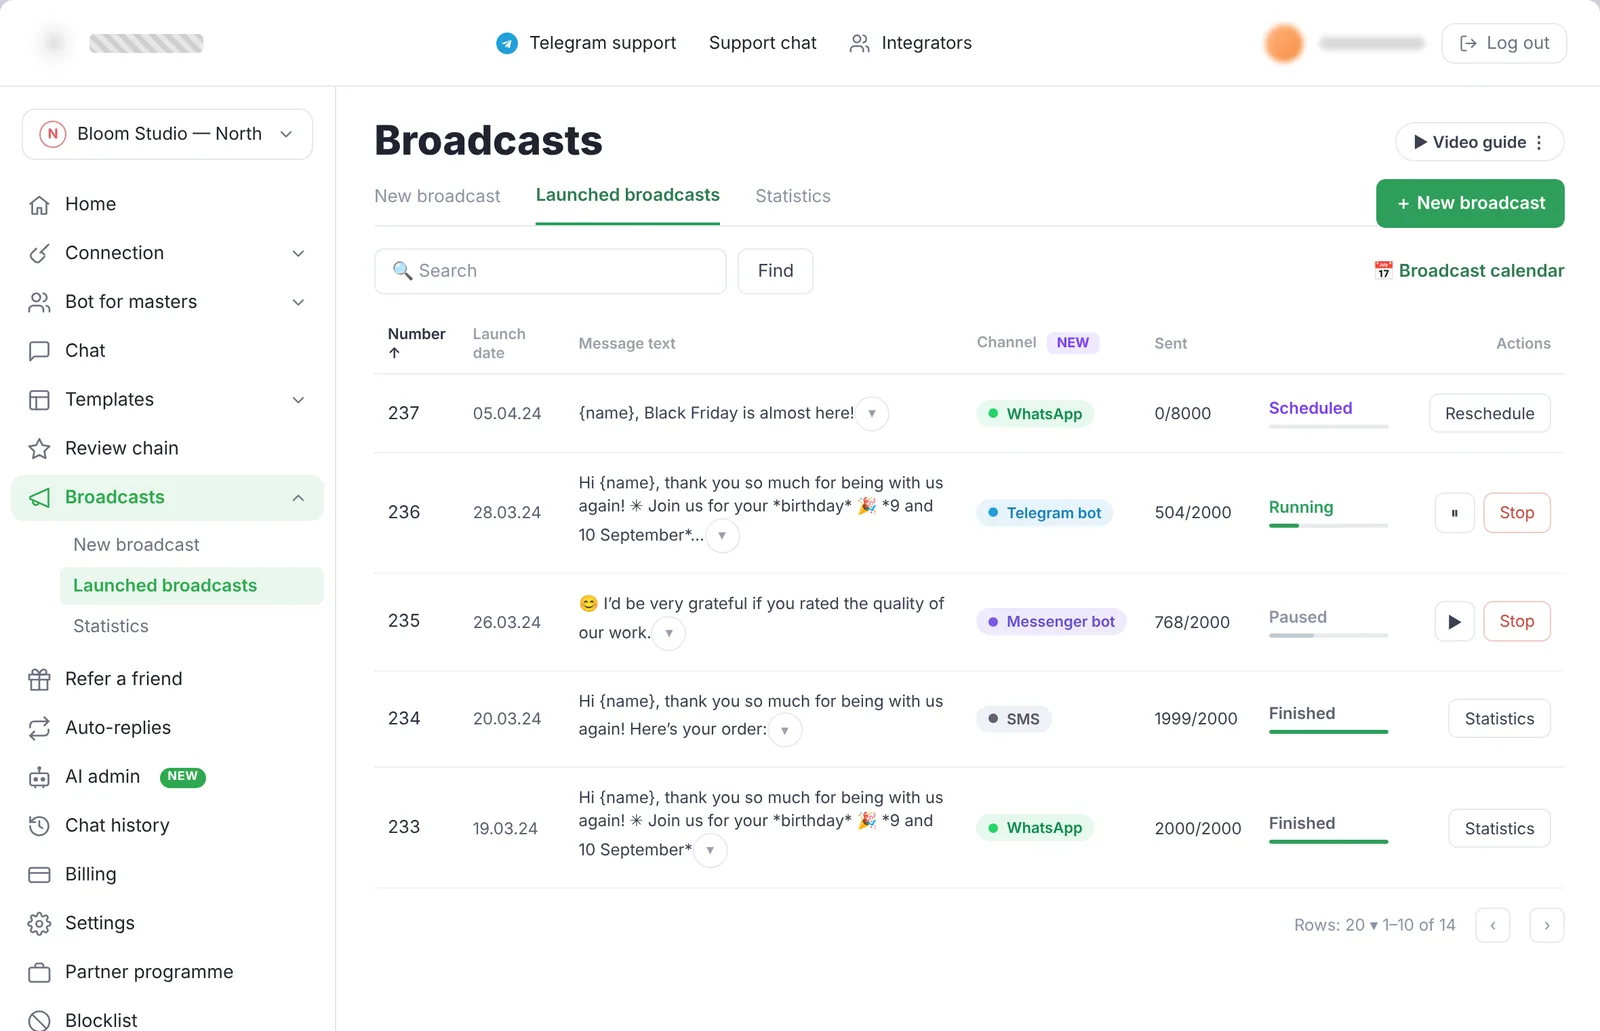Go to next page of rows
This screenshot has height=1031, width=1600.
(x=1547, y=925)
